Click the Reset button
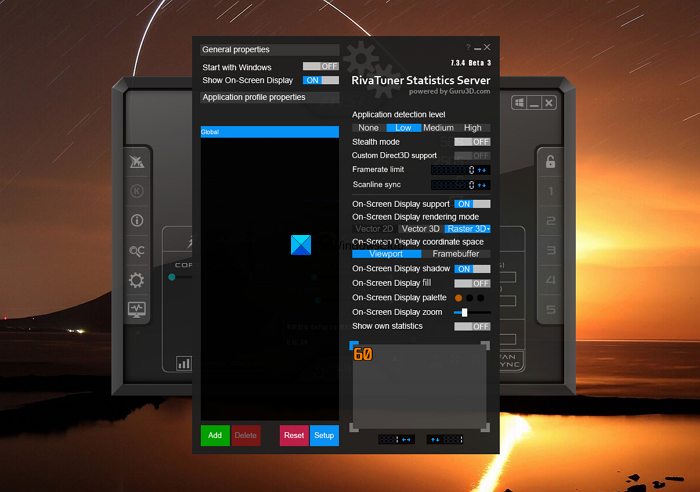 click(x=294, y=435)
